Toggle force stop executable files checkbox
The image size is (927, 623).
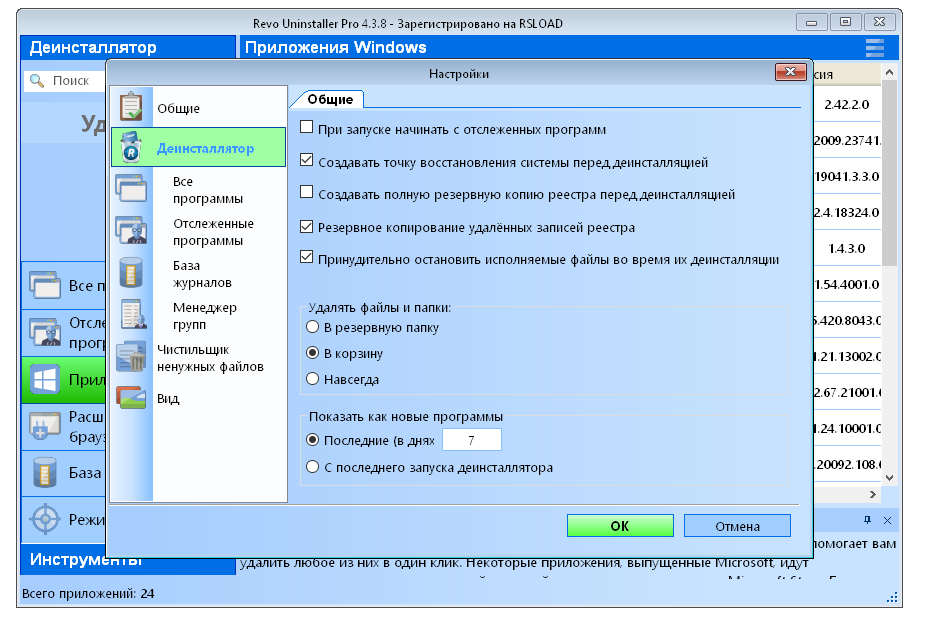(306, 257)
